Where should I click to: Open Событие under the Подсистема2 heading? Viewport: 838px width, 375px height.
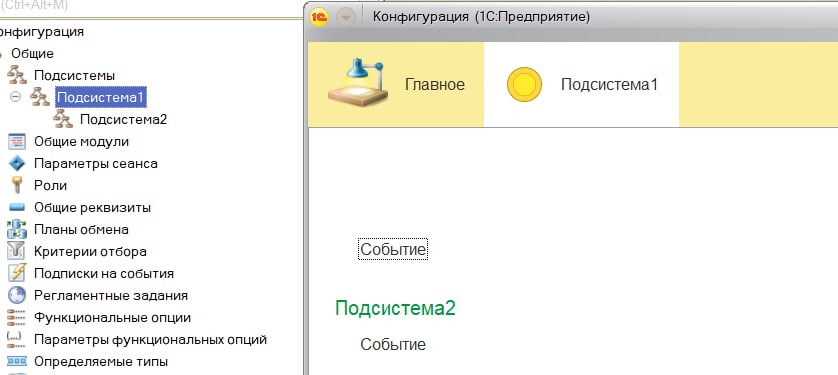point(393,345)
